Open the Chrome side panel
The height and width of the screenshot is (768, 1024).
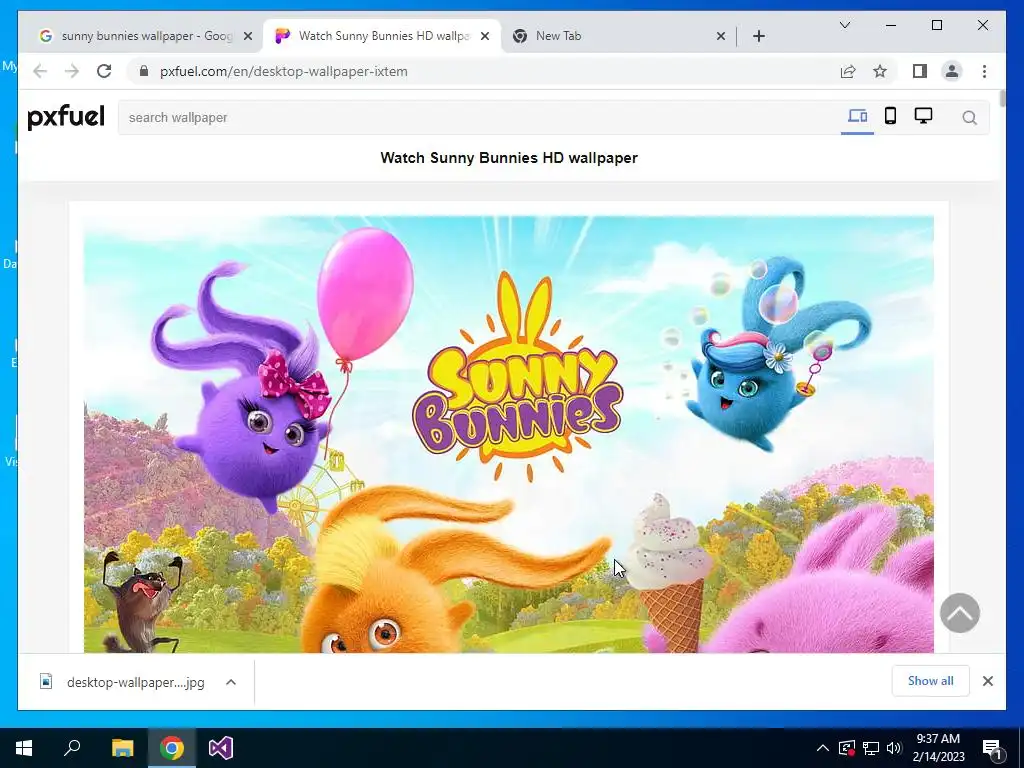click(920, 71)
